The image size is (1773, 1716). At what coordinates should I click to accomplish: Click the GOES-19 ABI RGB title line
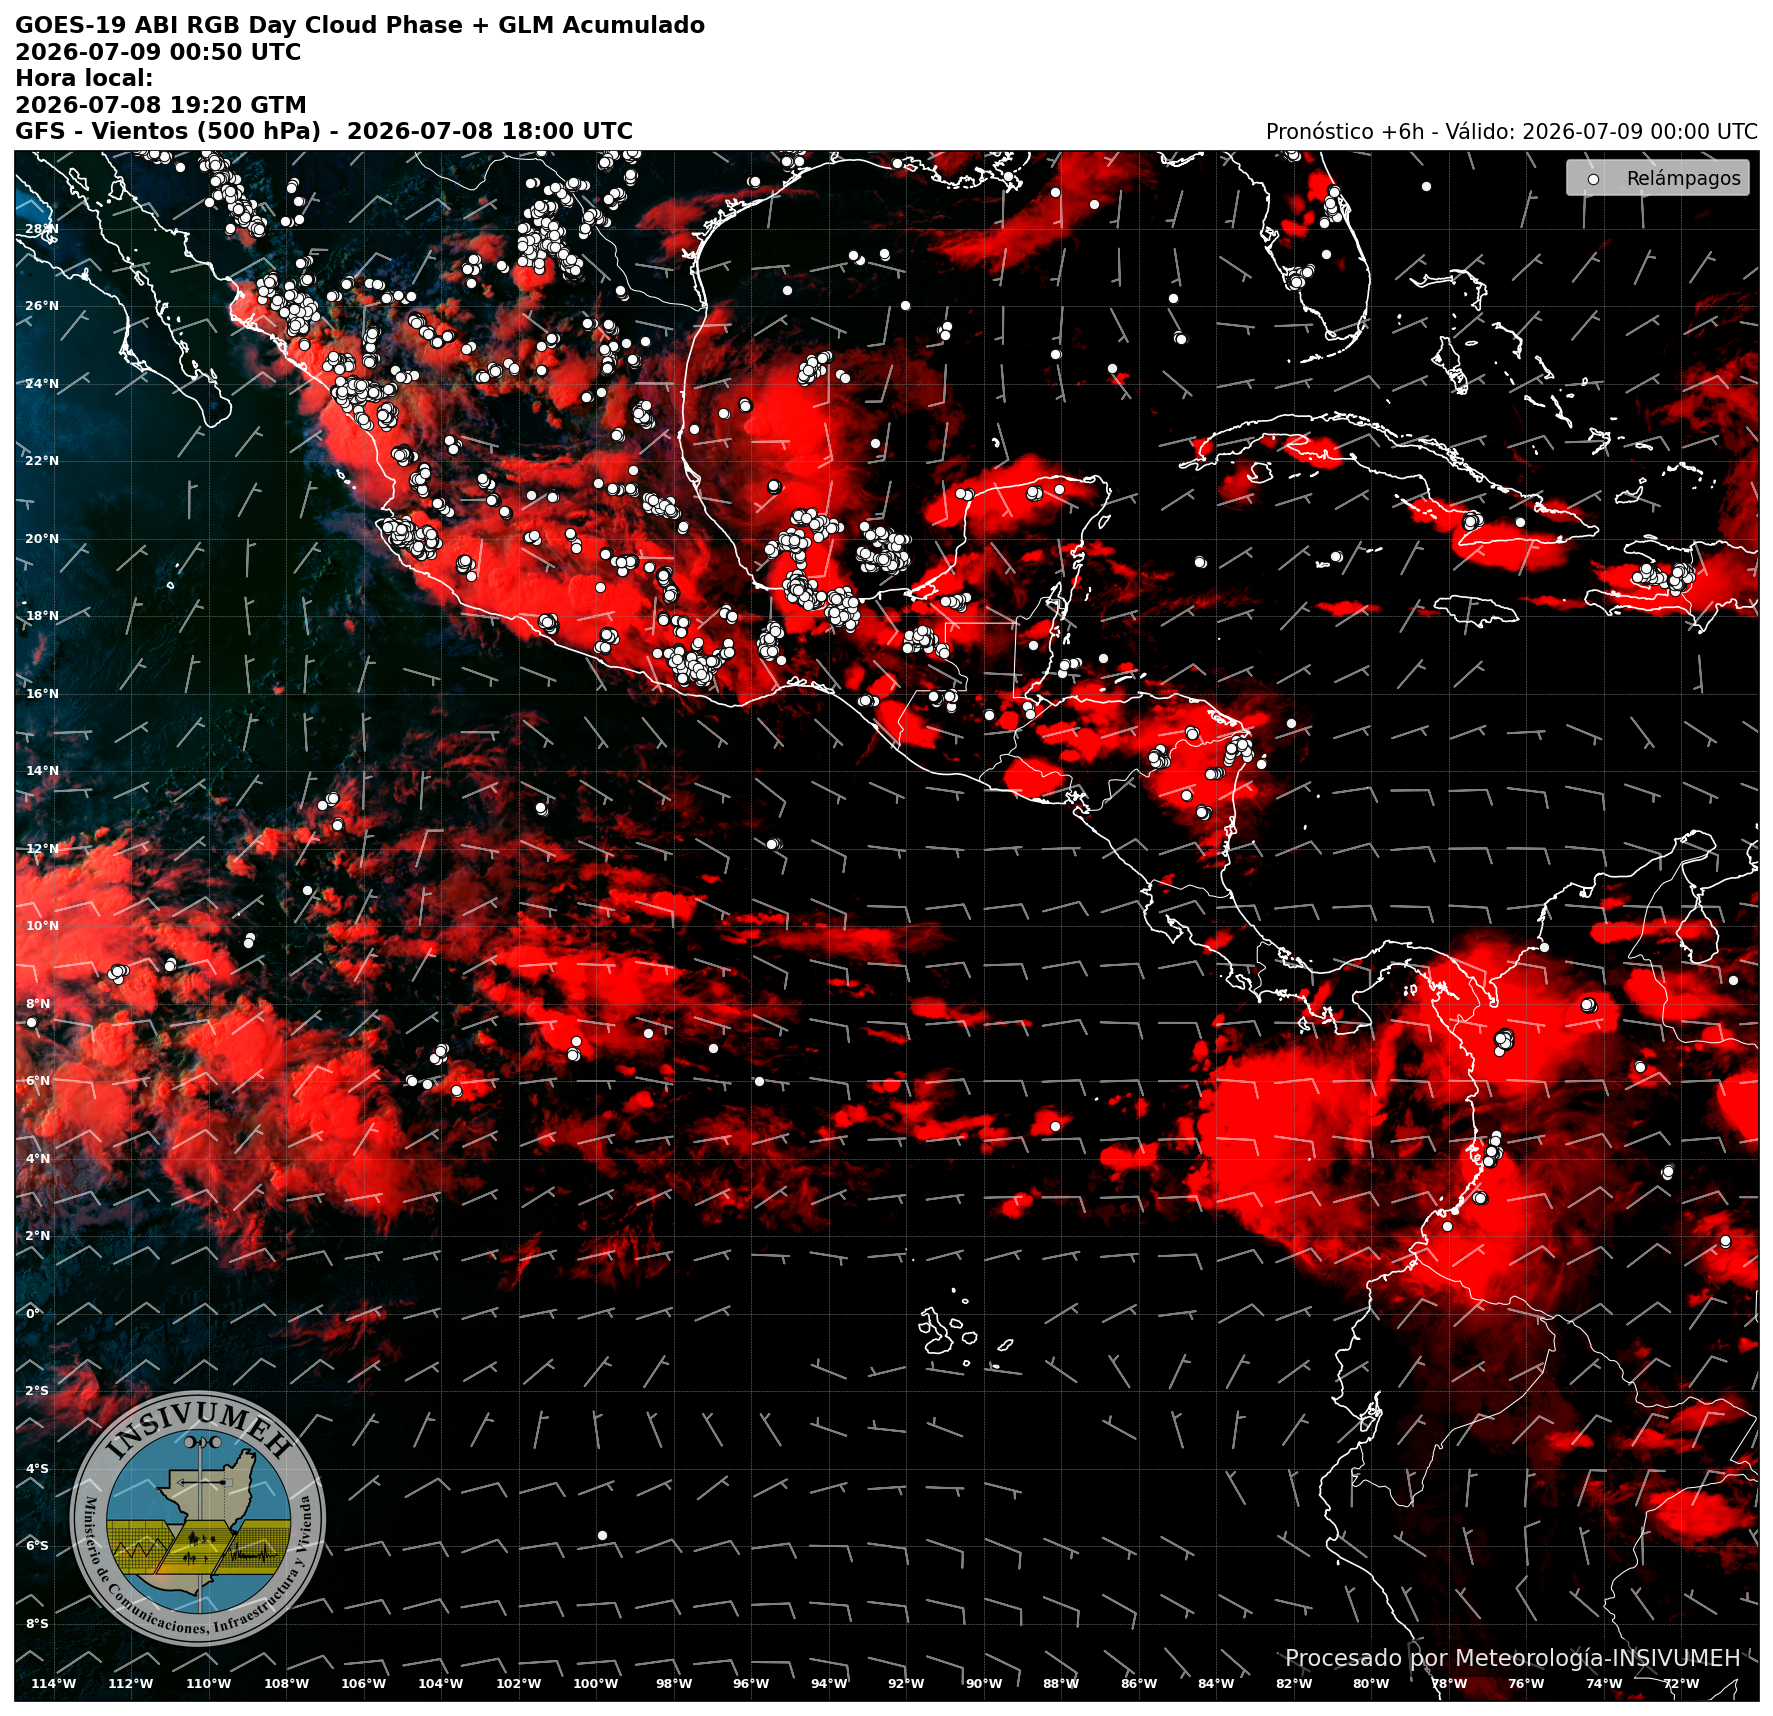360,25
